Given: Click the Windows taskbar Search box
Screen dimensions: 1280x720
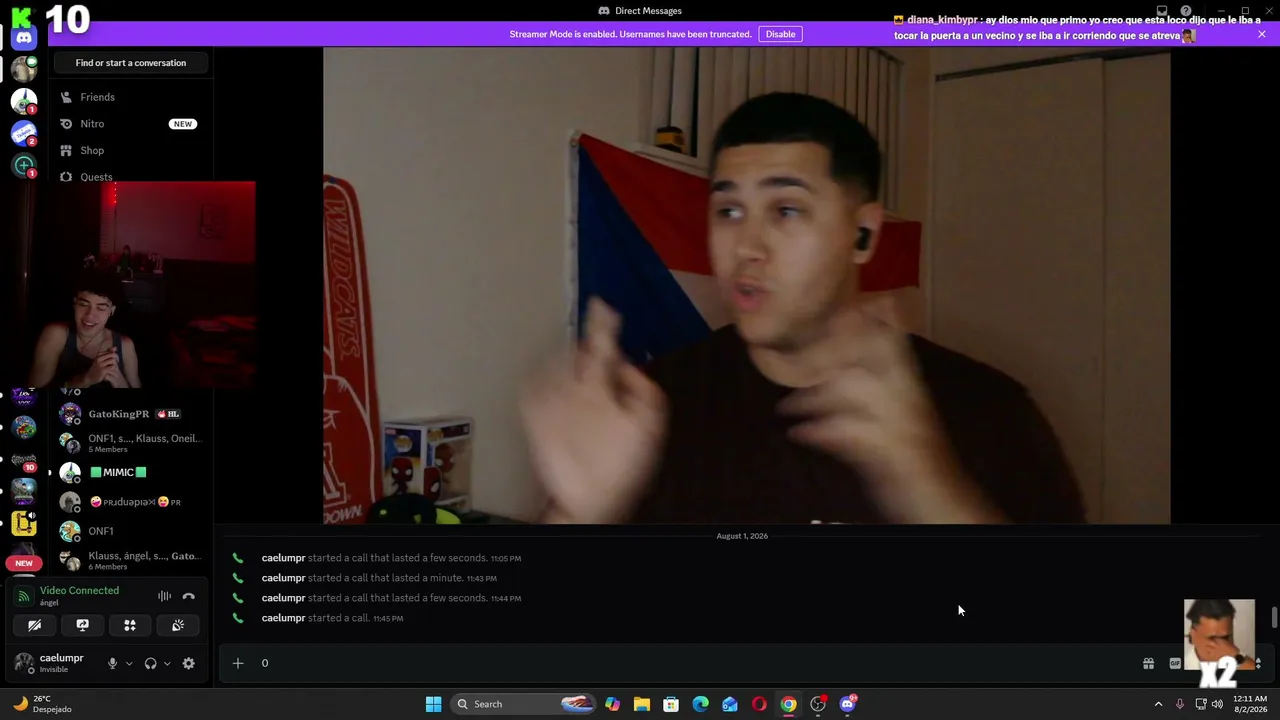Looking at the screenshot, I should coord(525,704).
